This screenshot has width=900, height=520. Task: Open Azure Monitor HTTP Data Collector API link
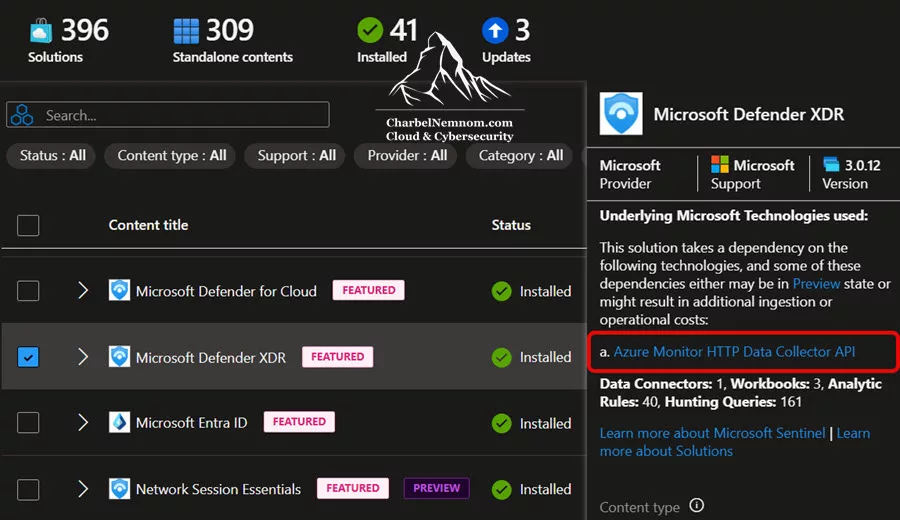pyautogui.click(x=734, y=351)
